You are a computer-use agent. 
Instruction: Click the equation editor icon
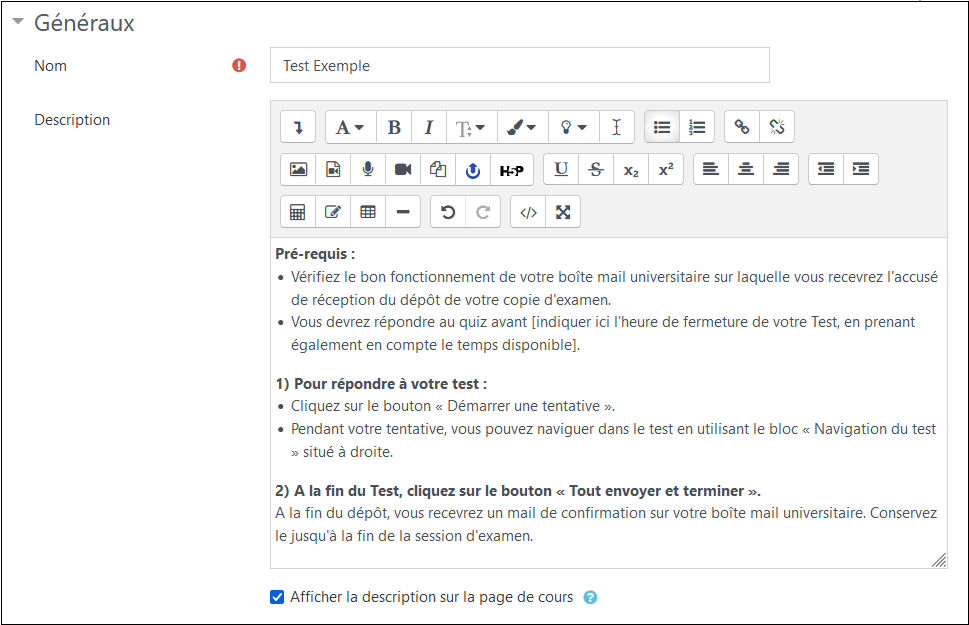(x=297, y=211)
